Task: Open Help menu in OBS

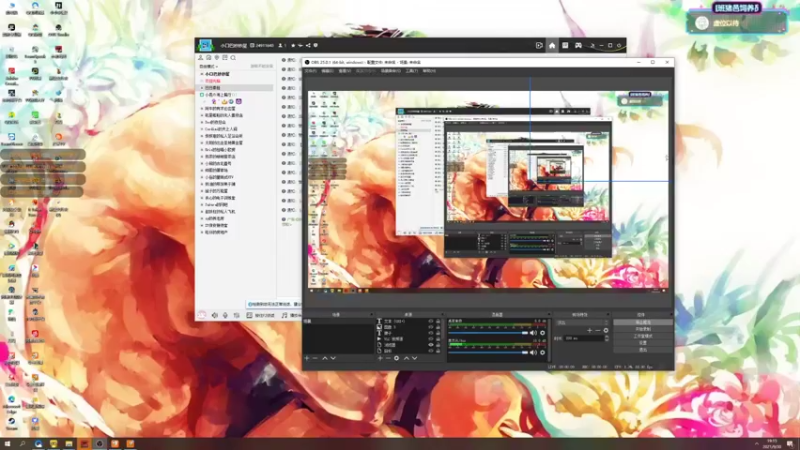Action: click(x=429, y=71)
